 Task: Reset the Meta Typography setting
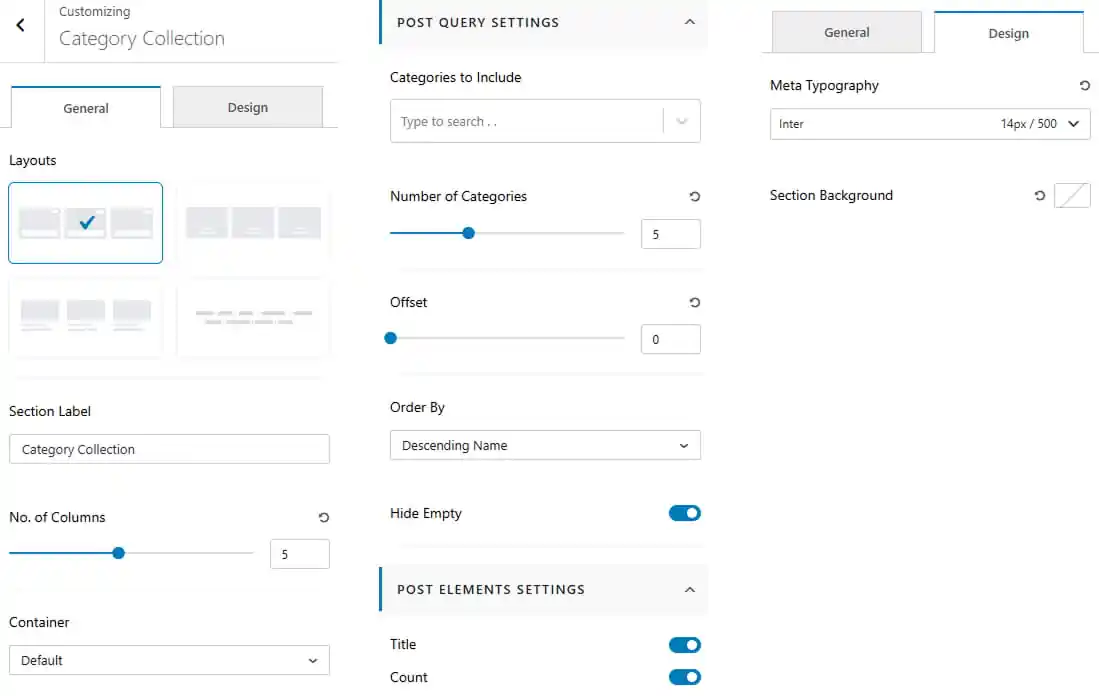(x=1084, y=86)
